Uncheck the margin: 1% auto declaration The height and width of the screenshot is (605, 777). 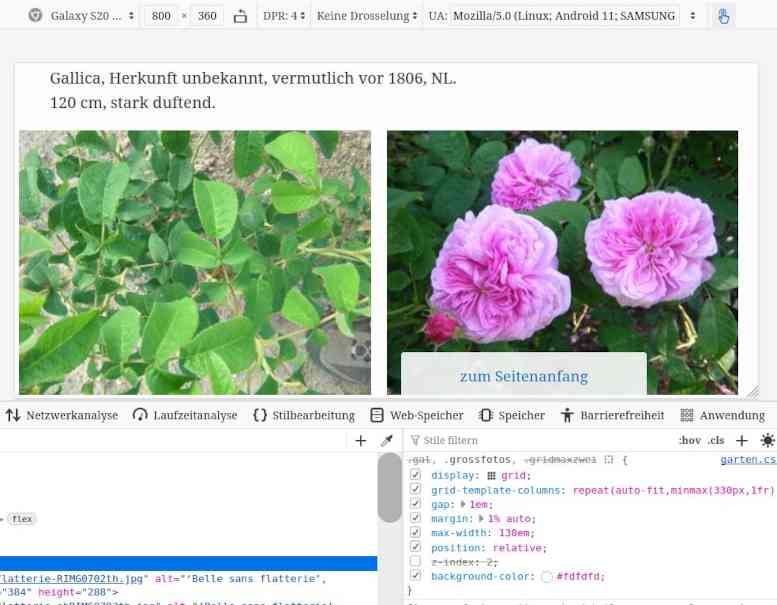(415, 518)
